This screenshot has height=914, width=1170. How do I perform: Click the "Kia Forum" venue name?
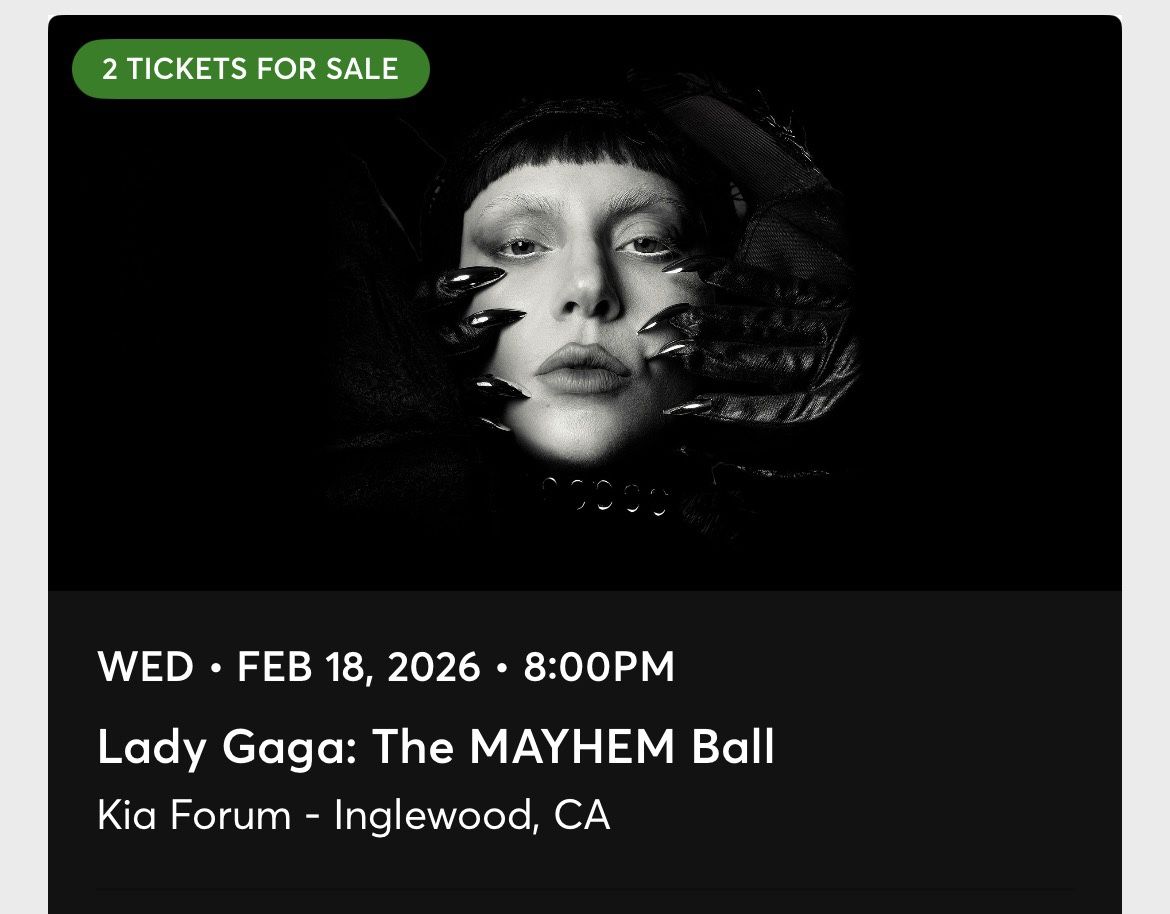[194, 815]
